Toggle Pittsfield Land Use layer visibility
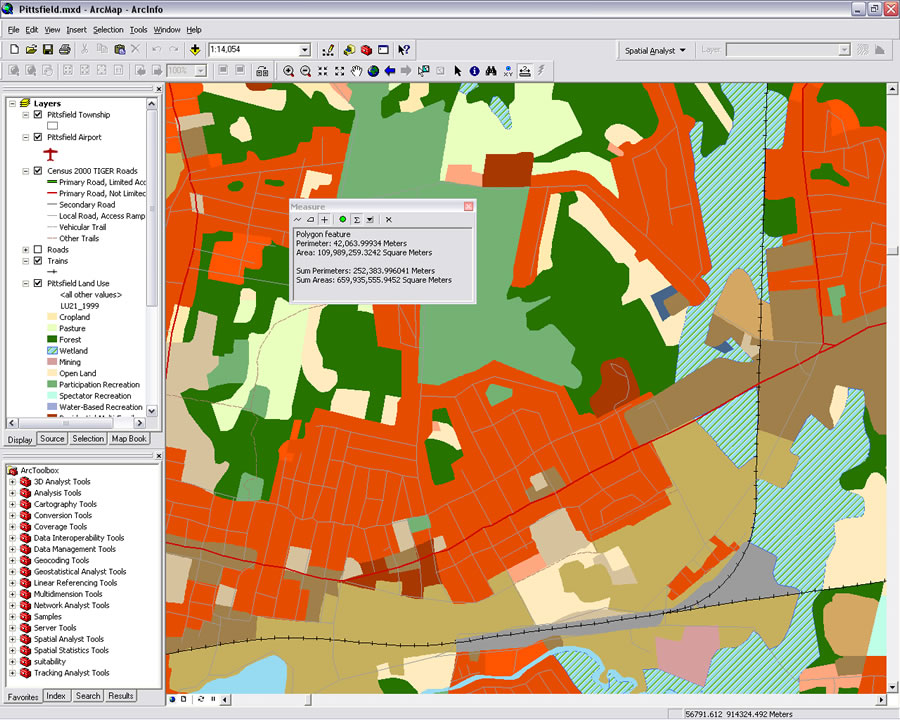 pos(38,284)
